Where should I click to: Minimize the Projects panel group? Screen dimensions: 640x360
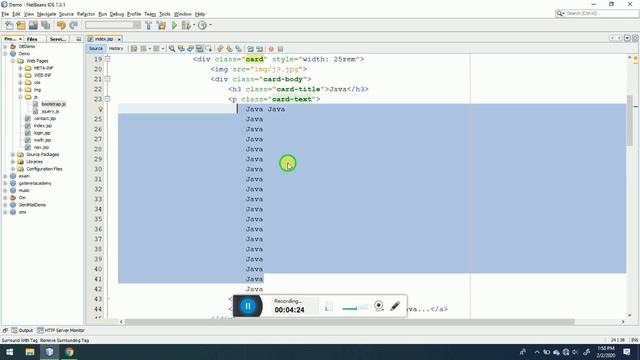click(x=78, y=39)
